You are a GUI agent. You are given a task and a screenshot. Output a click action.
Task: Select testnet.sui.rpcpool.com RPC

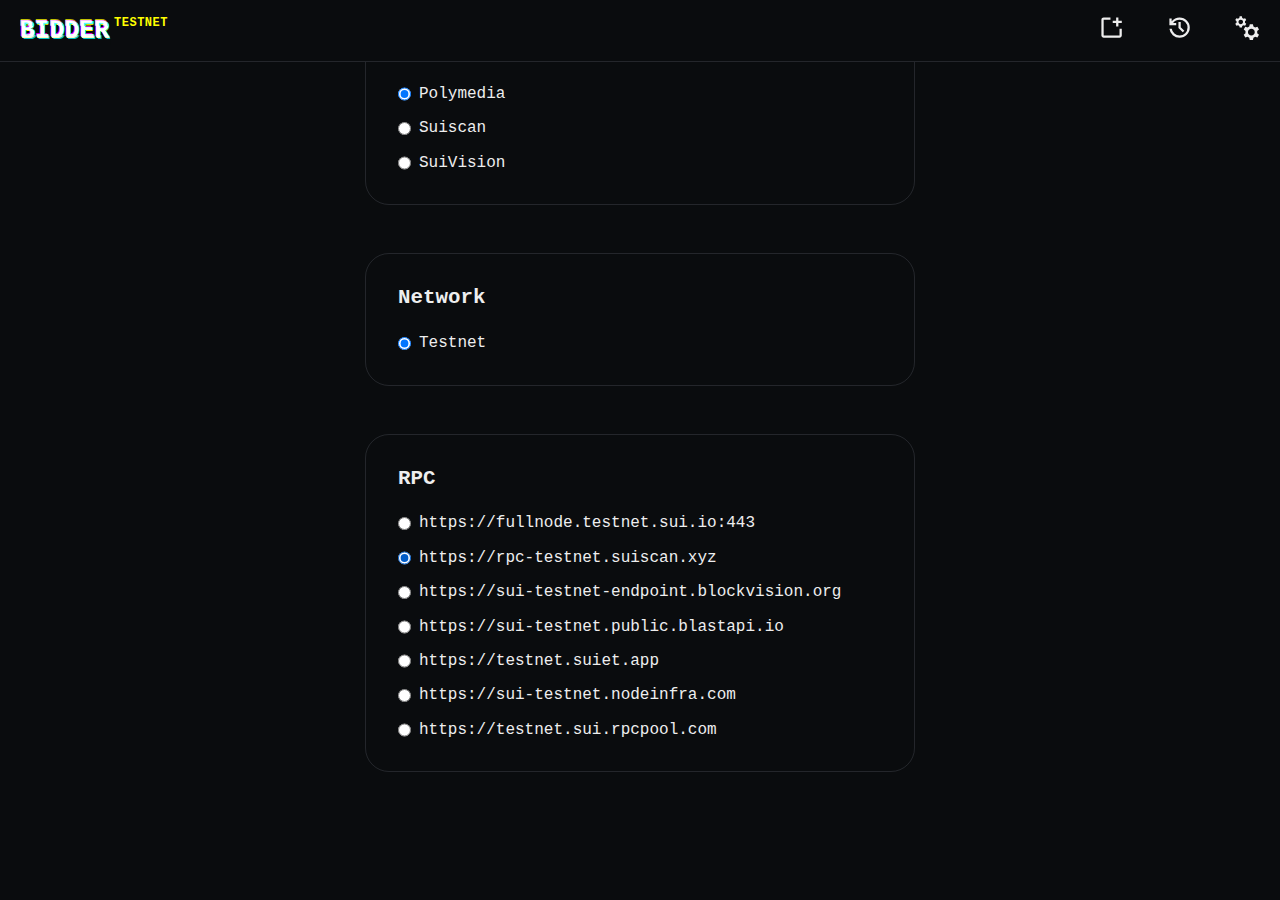405,730
